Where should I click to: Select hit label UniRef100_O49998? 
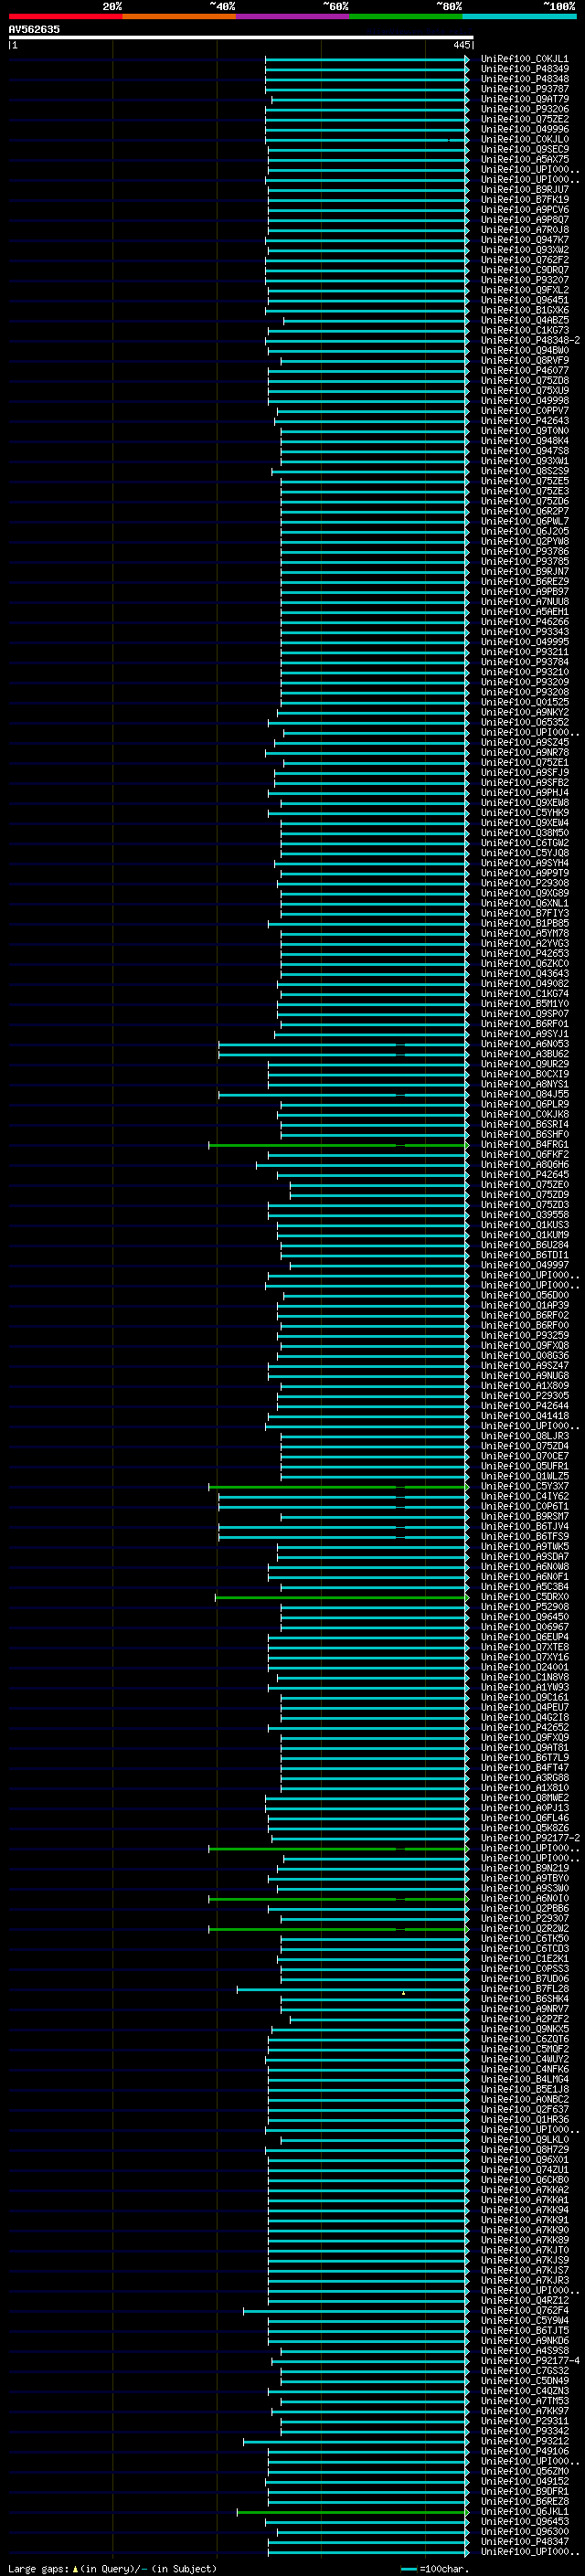tap(524, 401)
